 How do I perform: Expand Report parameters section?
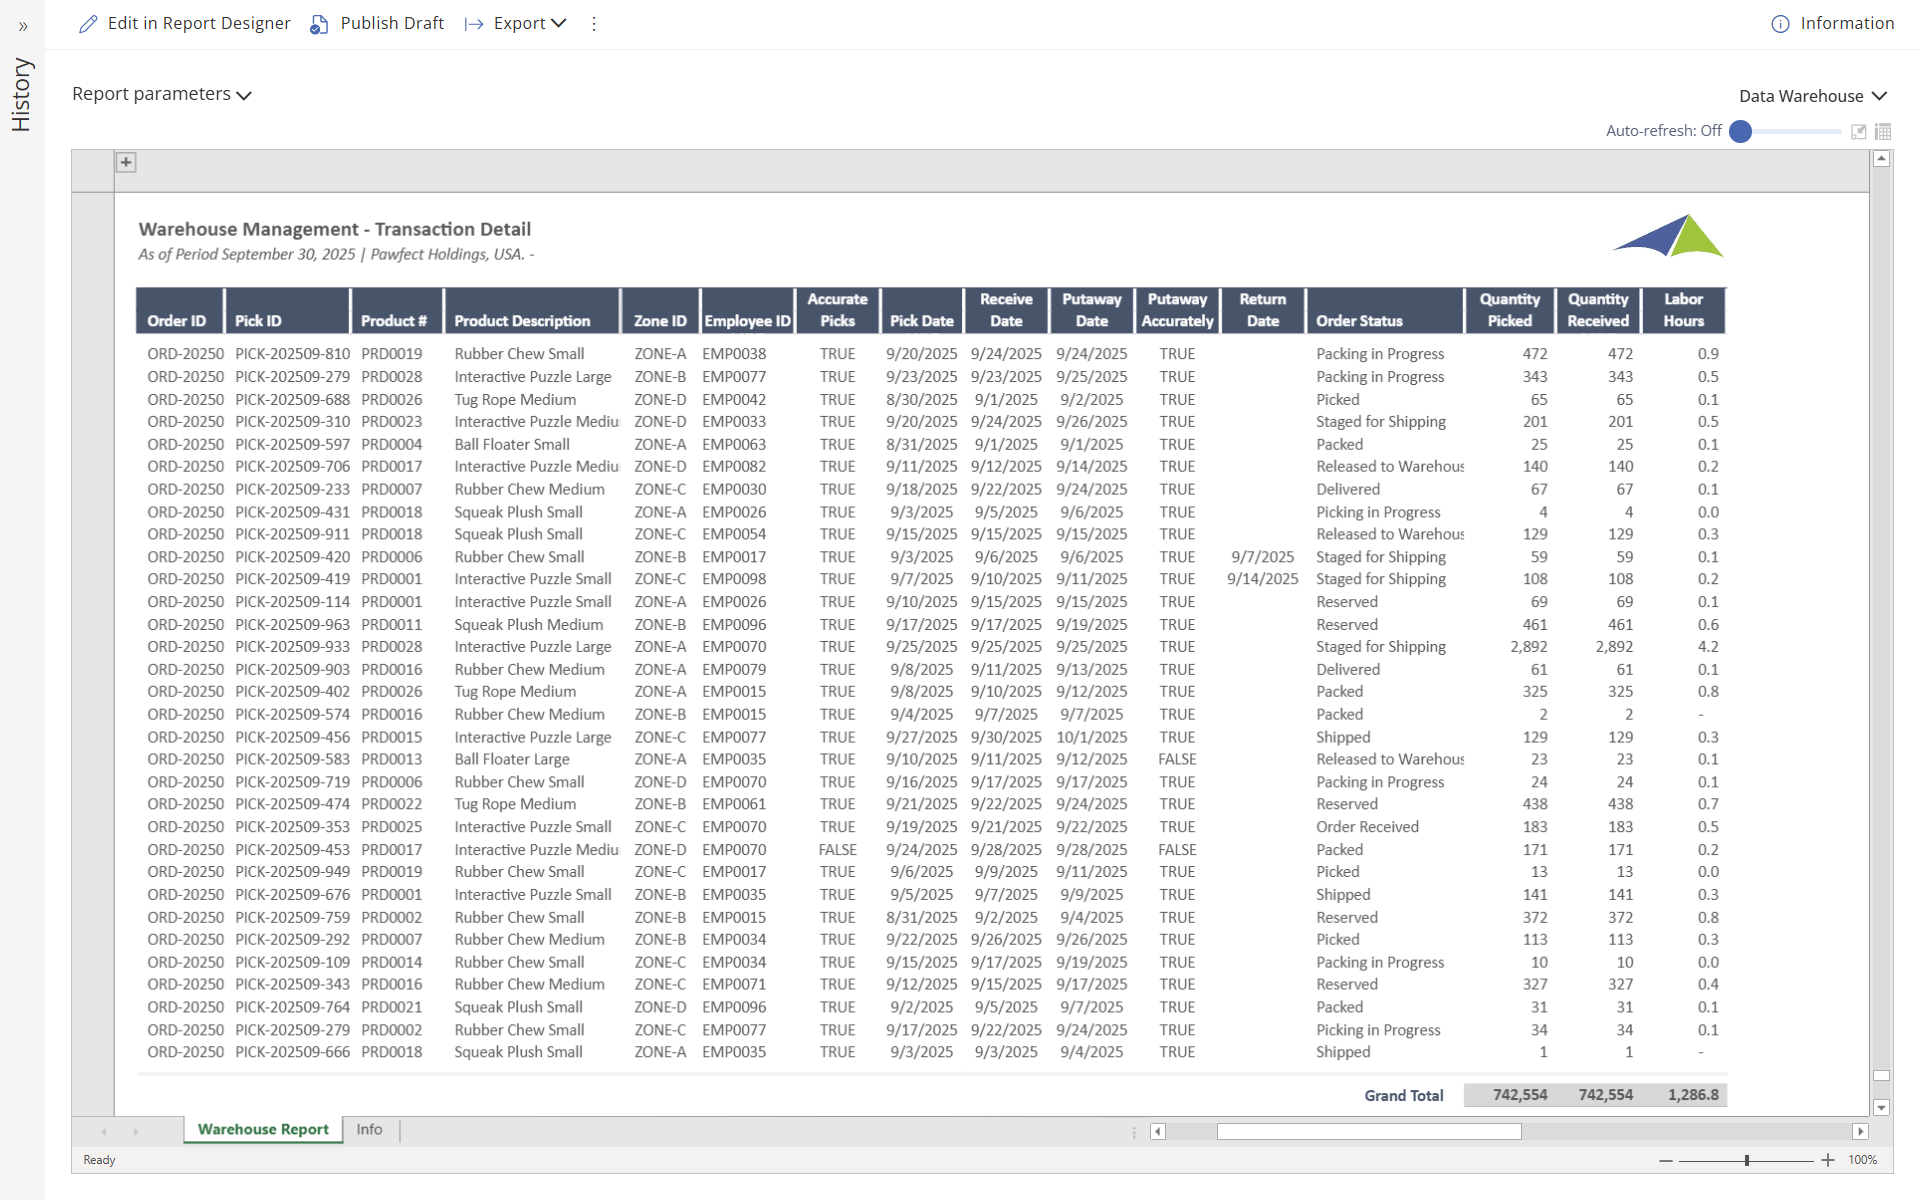[162, 94]
